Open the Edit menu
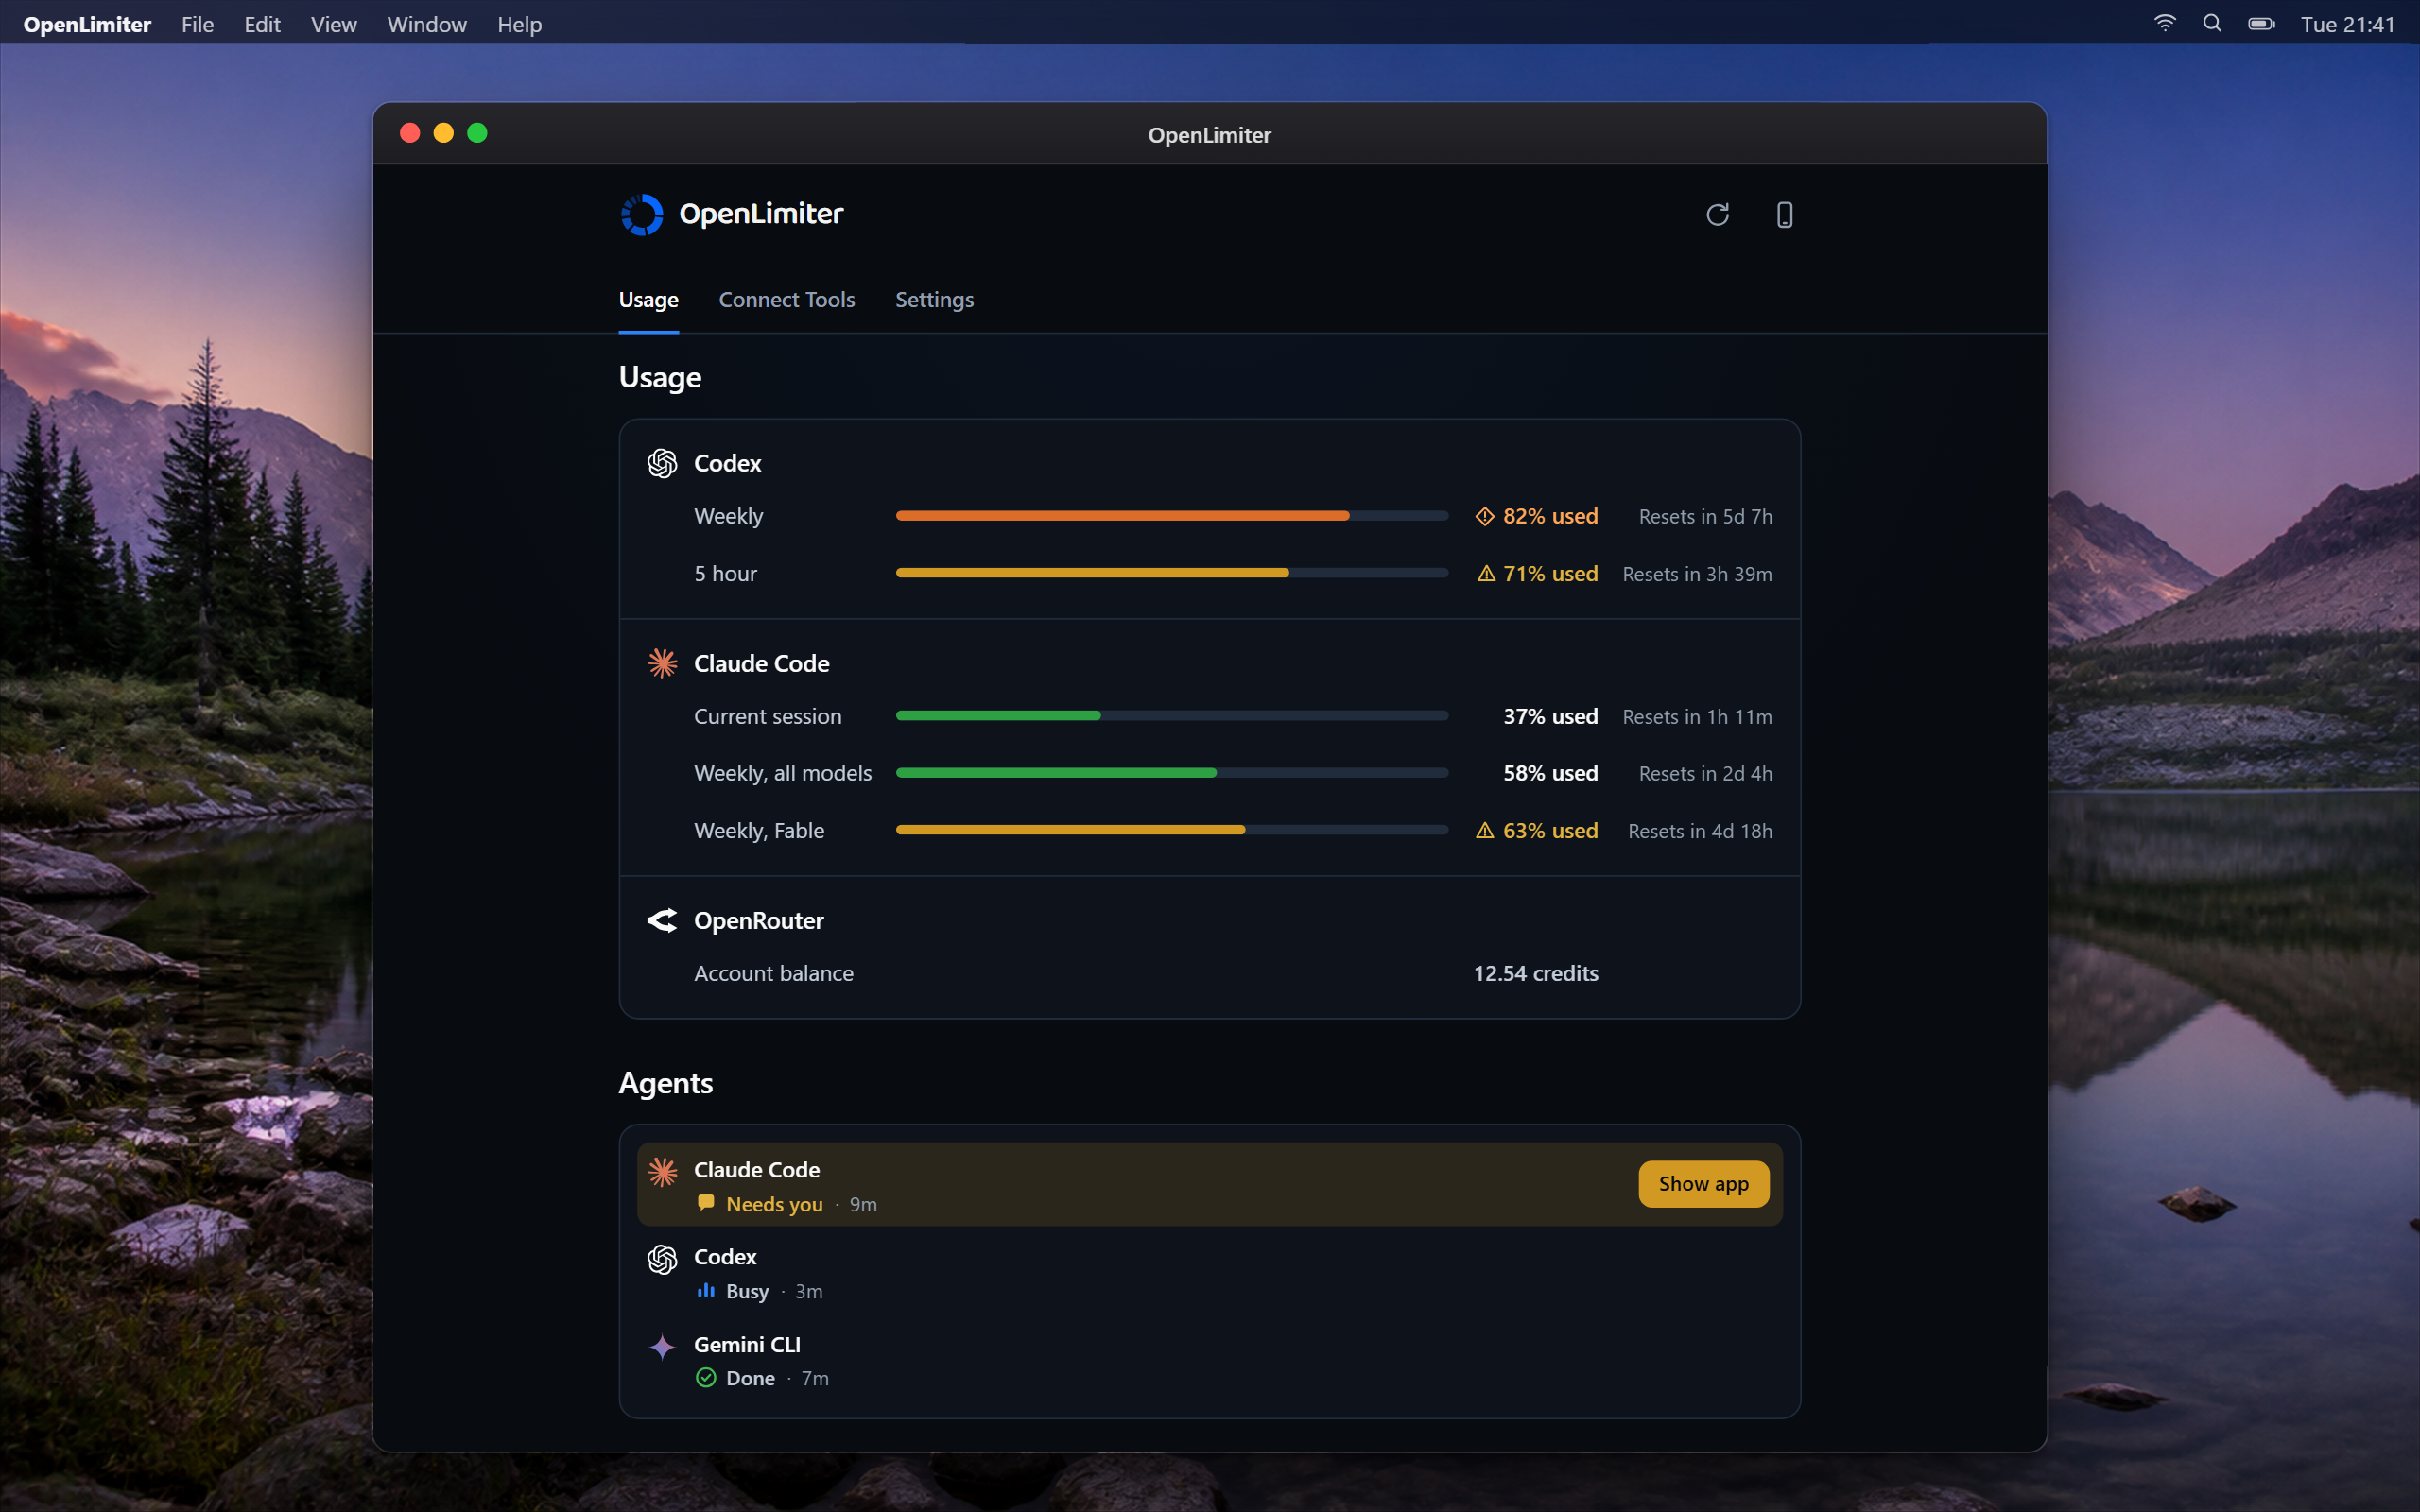This screenshot has width=2420, height=1512. pyautogui.click(x=262, y=24)
